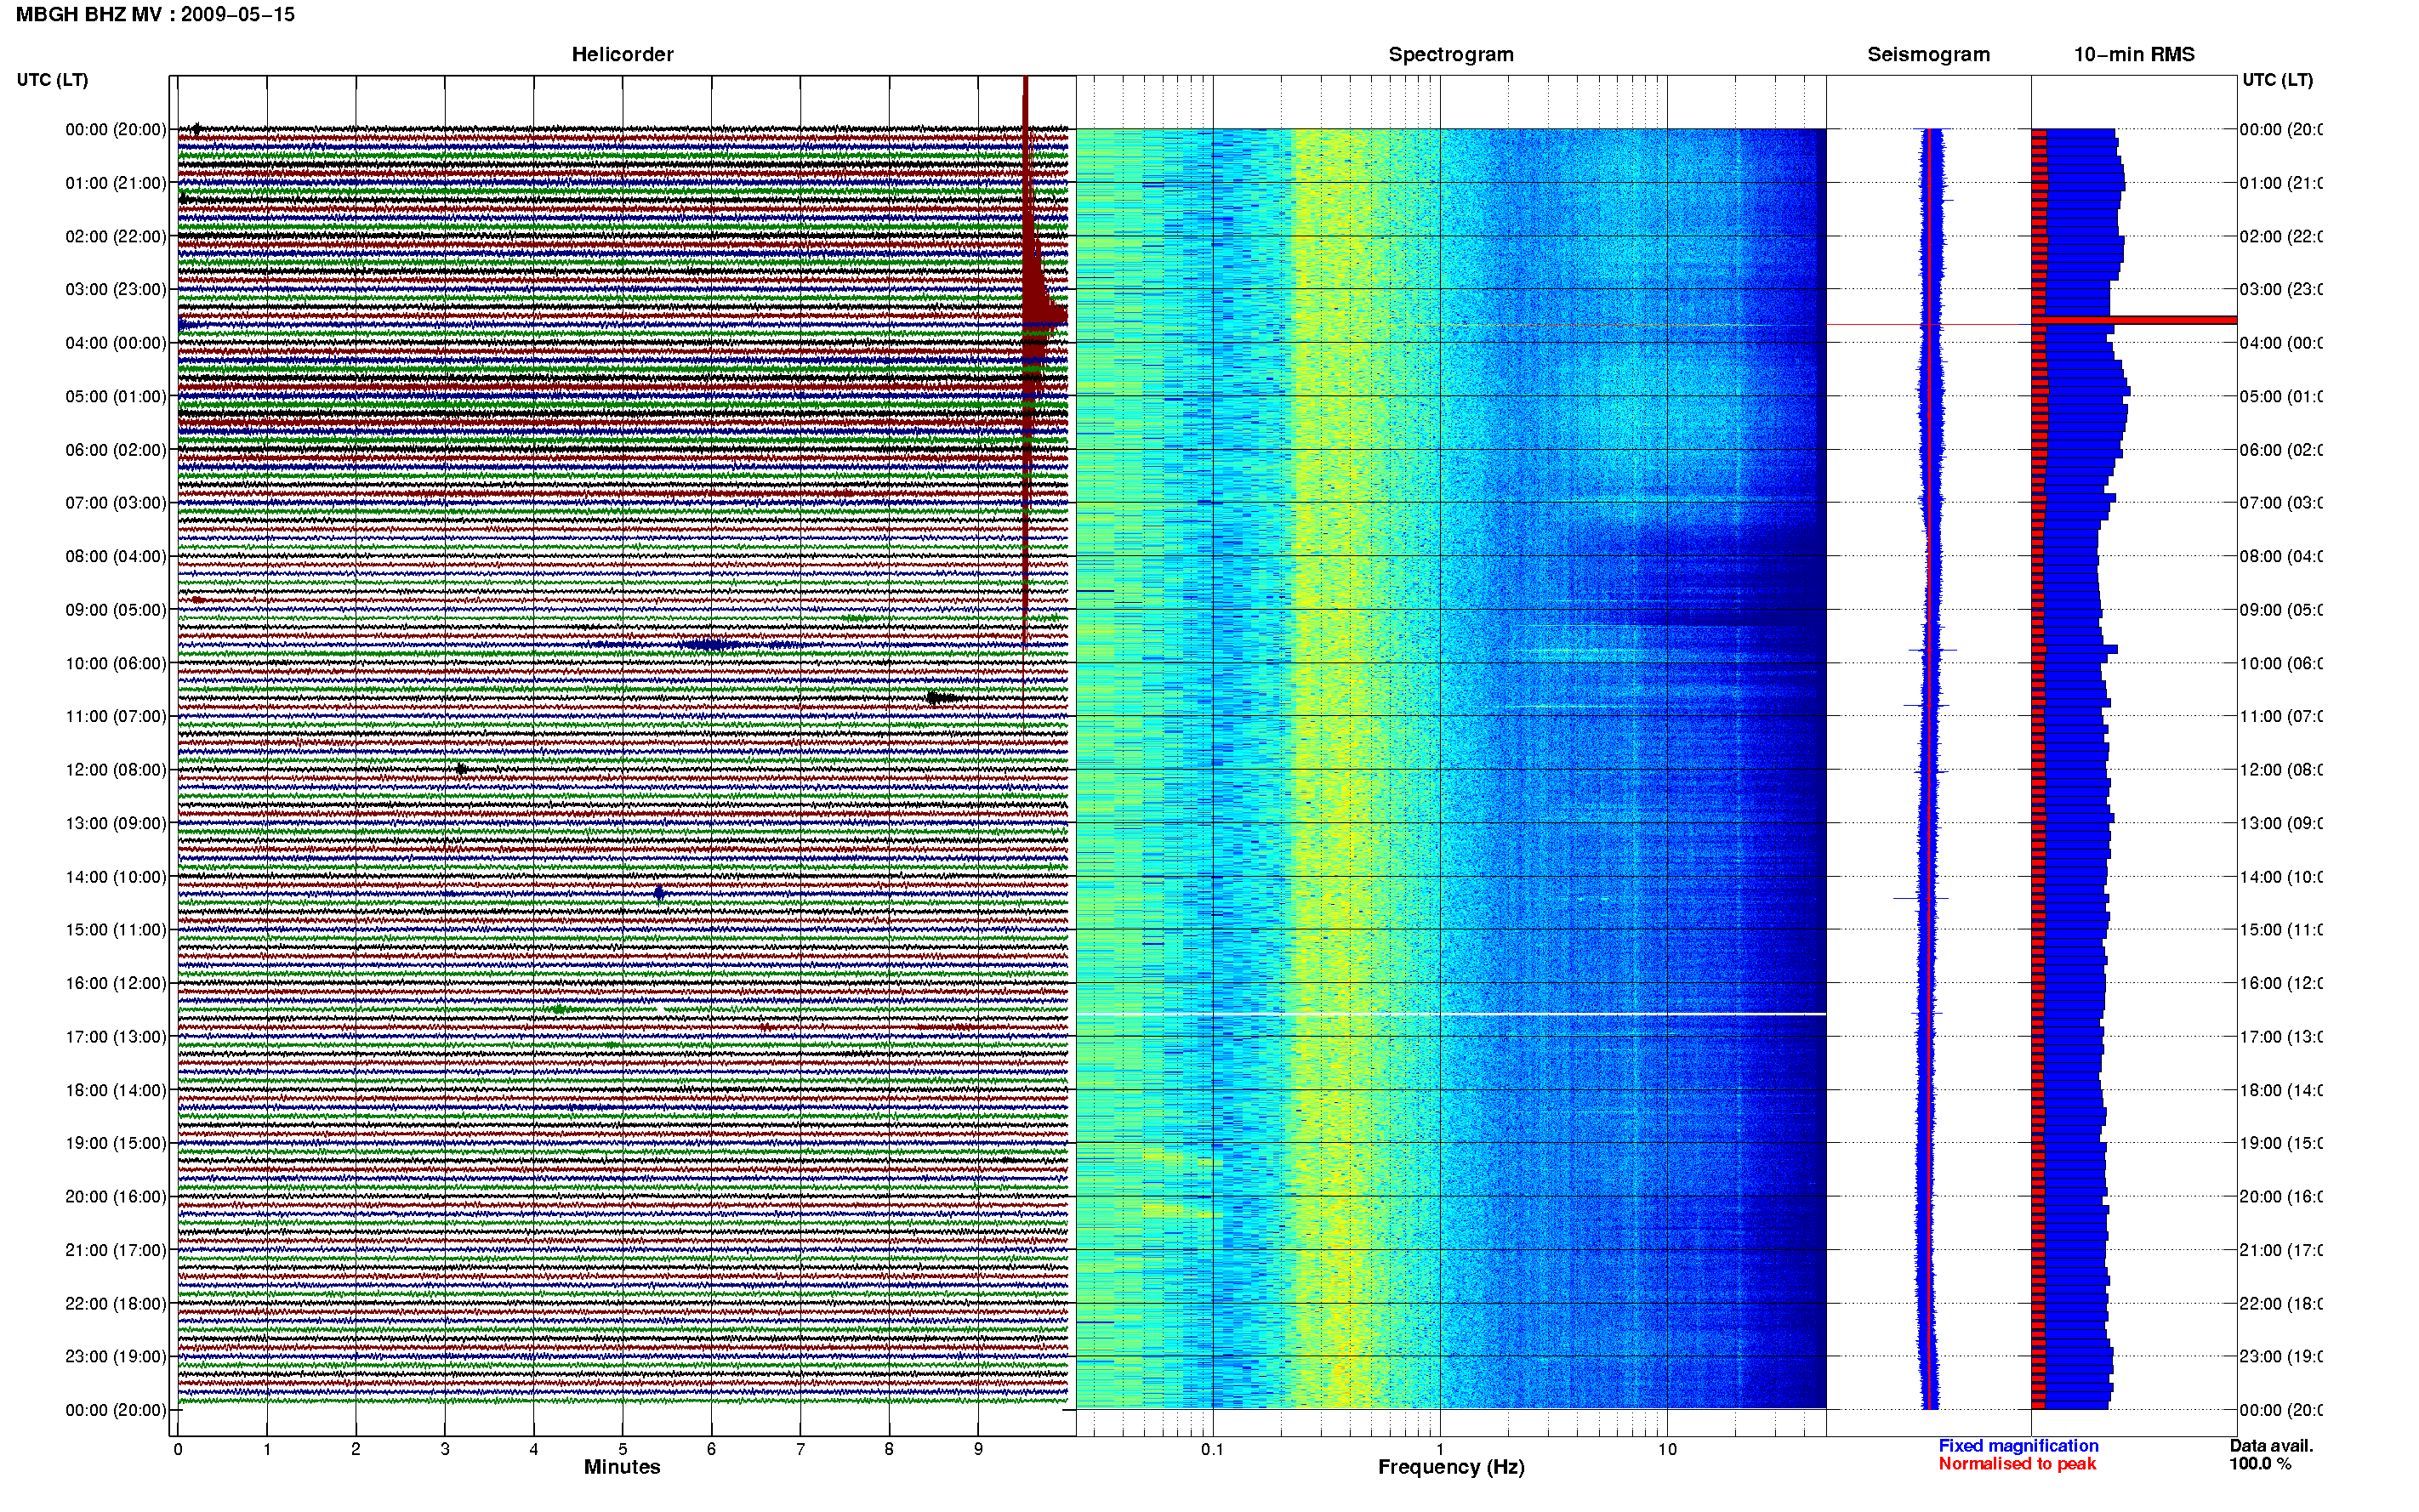
Task: Click the 19:00 (15:00) left time label
Action: [116, 1143]
